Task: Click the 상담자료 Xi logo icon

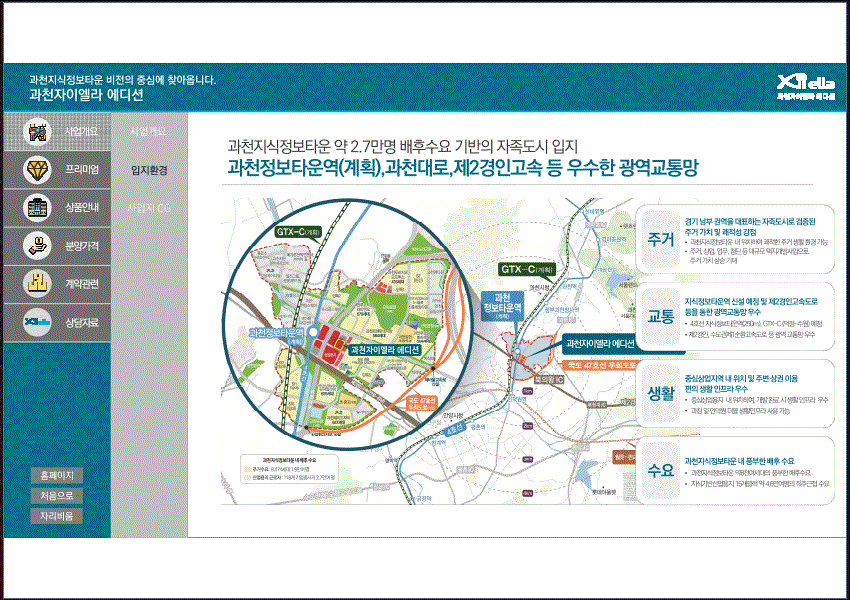Action: point(37,322)
